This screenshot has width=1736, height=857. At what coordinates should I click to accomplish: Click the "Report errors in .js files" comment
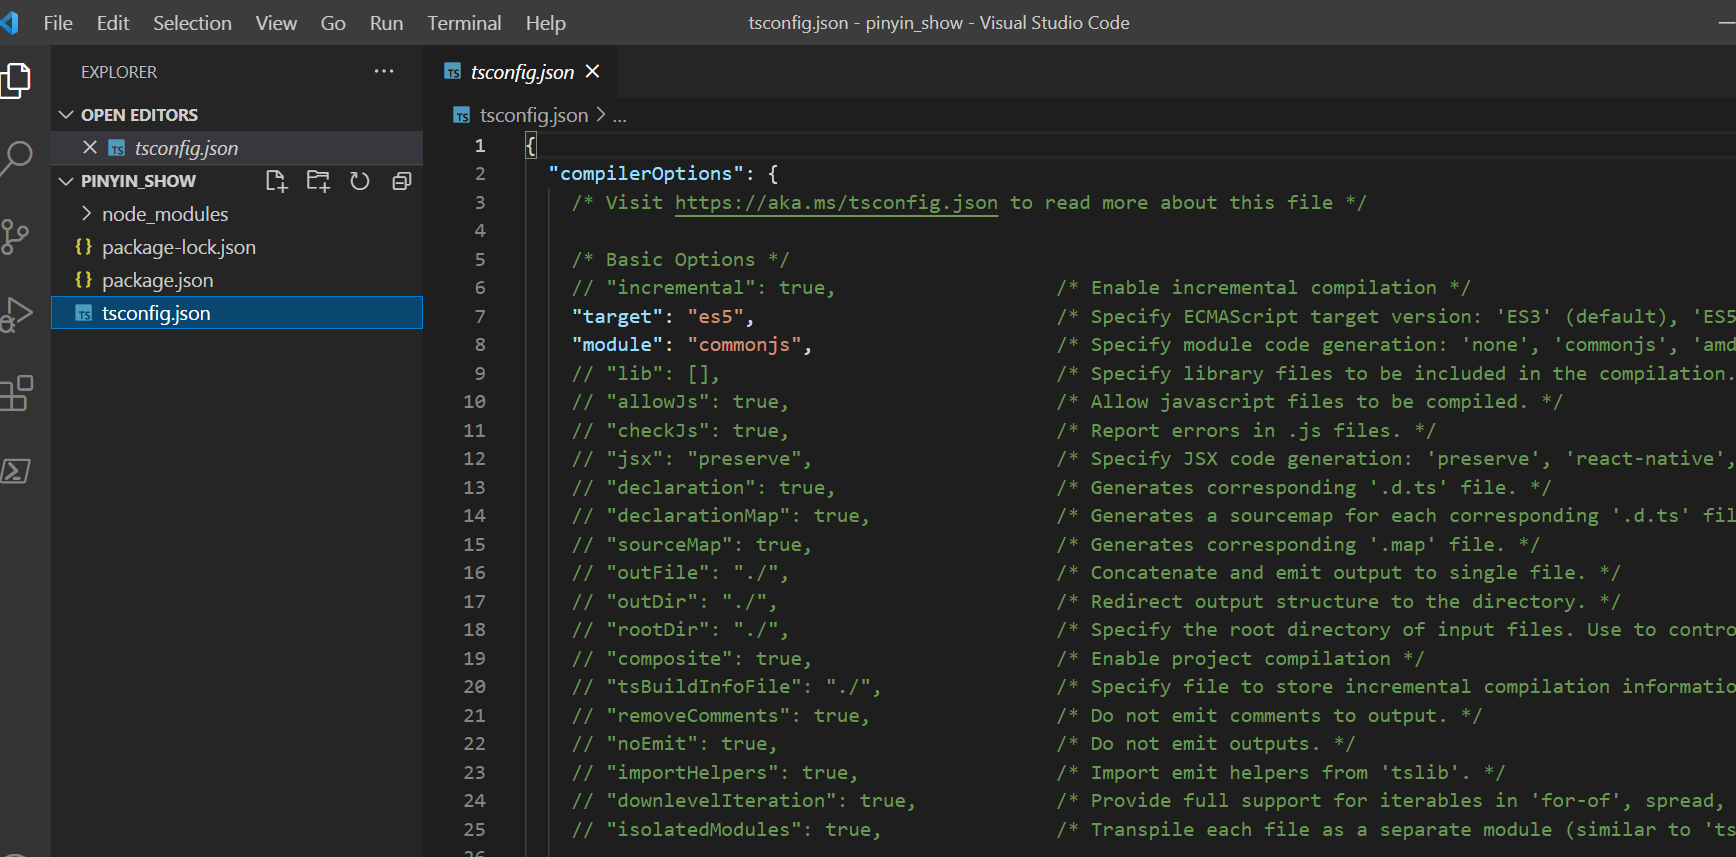coord(1246,431)
